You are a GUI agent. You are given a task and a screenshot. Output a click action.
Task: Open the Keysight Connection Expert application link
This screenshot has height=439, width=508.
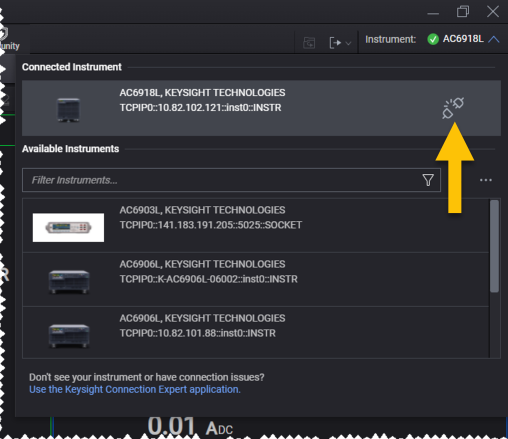[x=135, y=389]
